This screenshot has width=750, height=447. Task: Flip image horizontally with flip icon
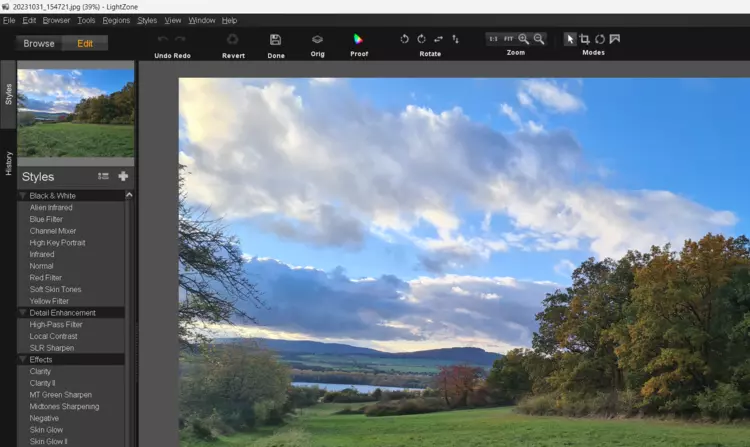pos(438,39)
